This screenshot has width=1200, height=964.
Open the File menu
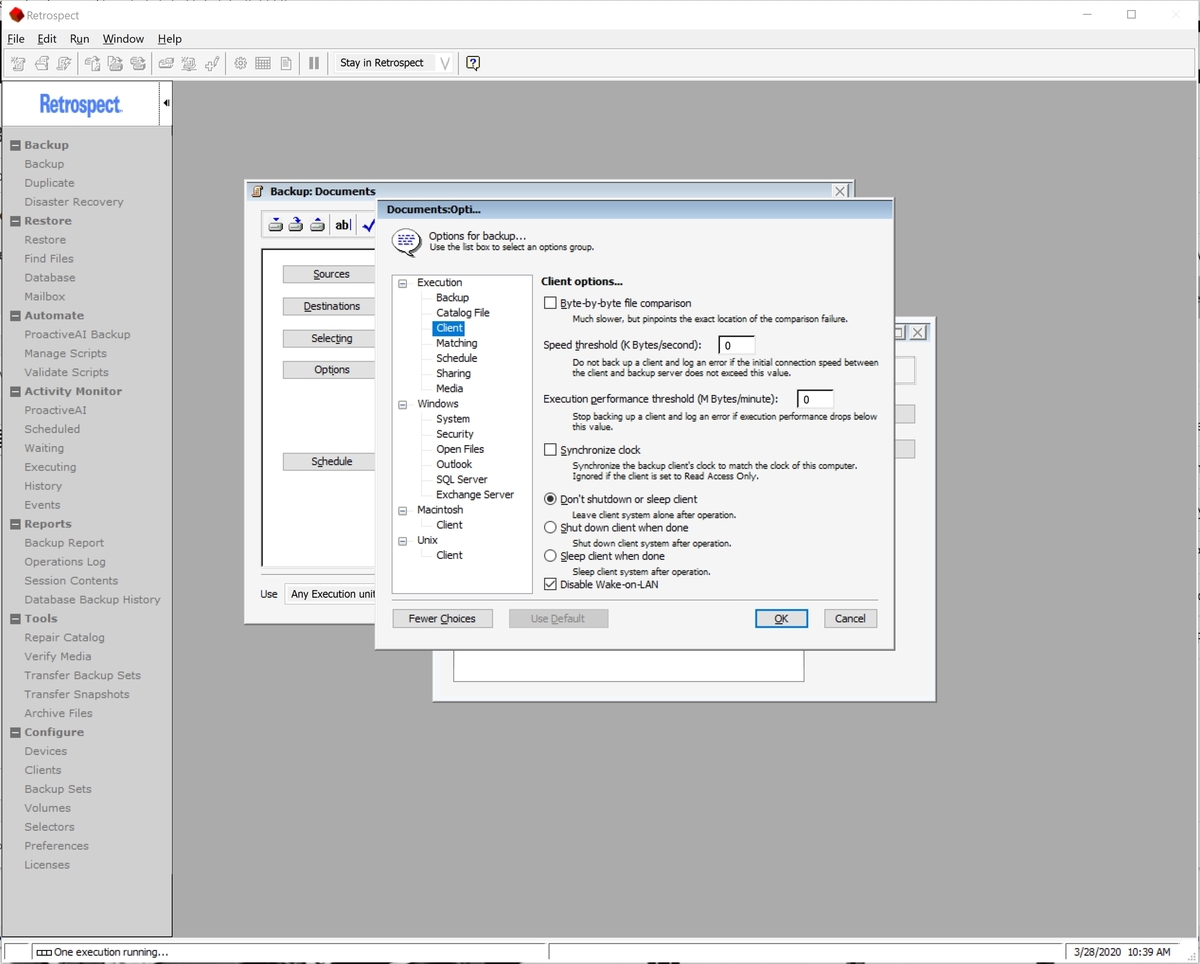click(16, 39)
